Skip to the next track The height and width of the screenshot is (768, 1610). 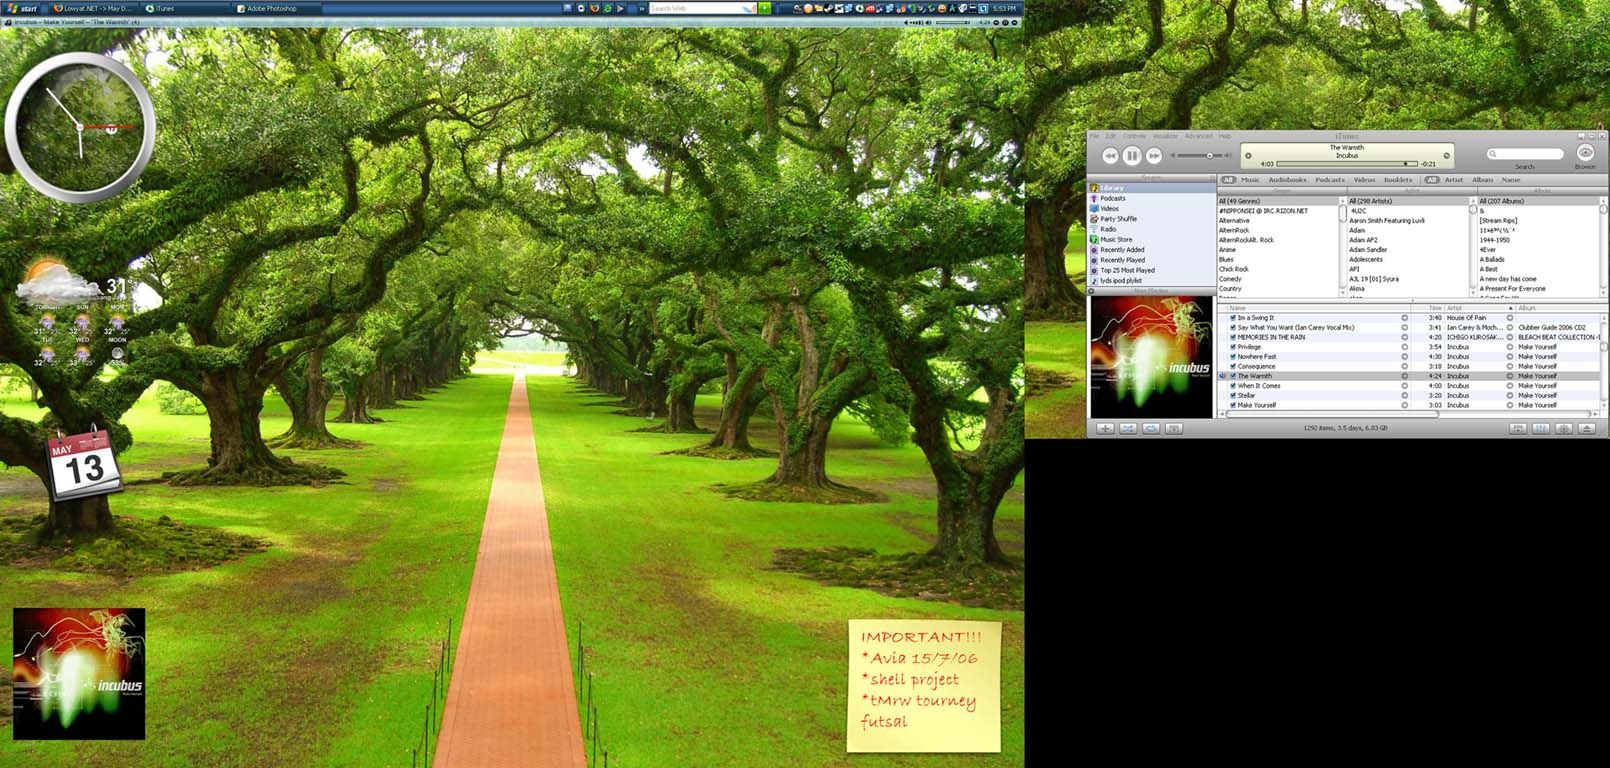[x=1154, y=156]
